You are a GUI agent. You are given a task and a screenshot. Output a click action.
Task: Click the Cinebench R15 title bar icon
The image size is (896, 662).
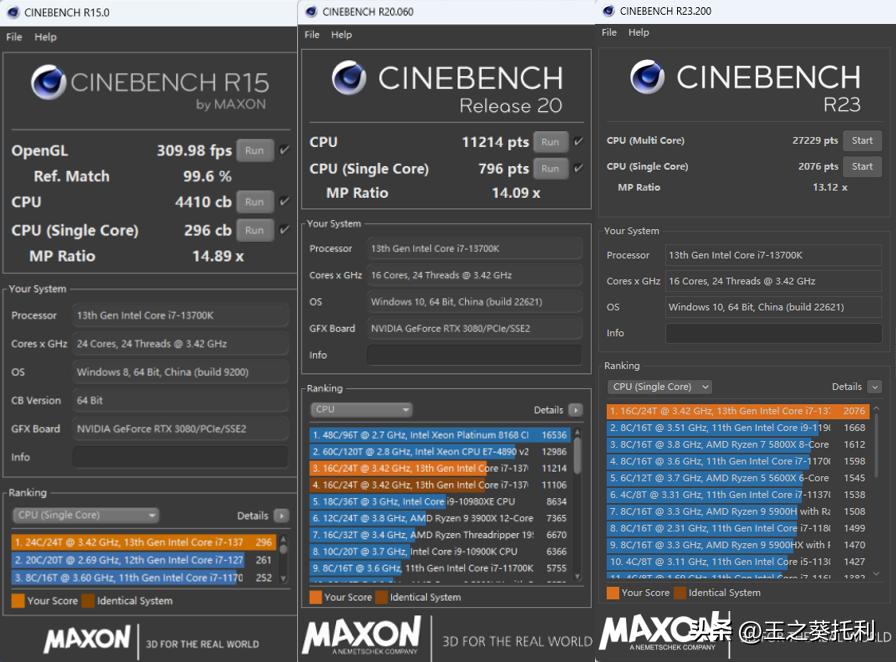12,13
